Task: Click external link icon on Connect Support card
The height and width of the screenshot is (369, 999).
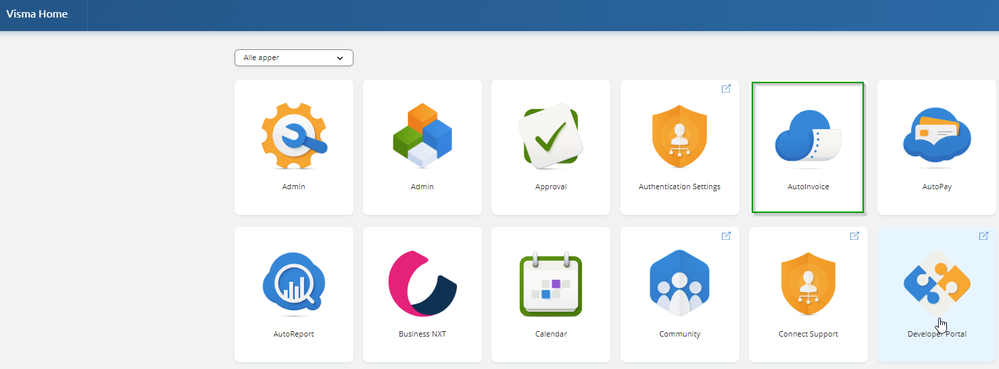Action: click(854, 236)
